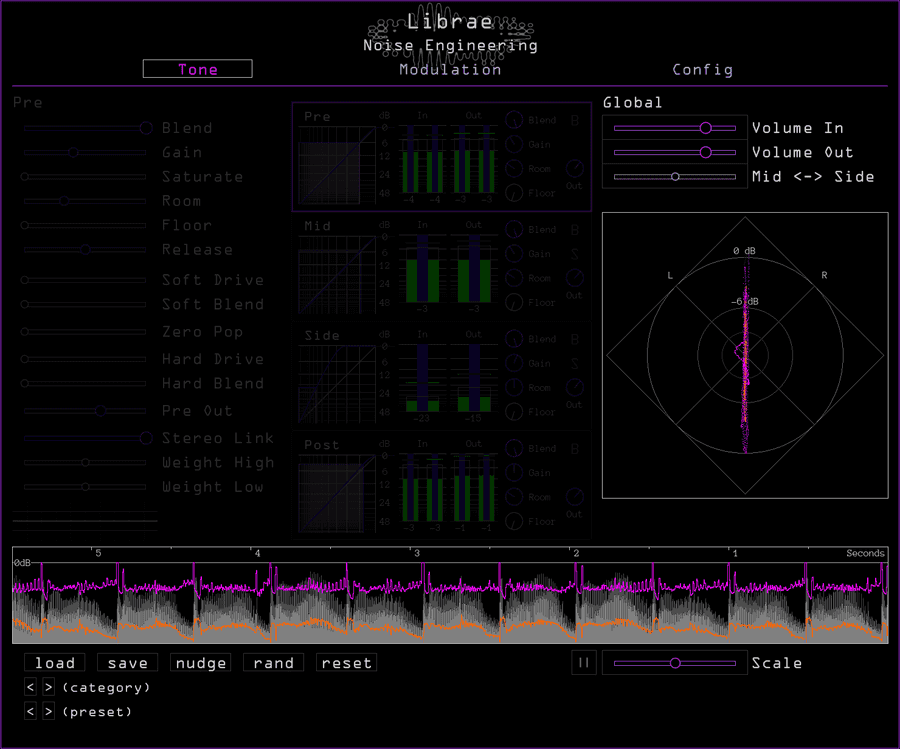Toggle the Pre section B bypass
Image resolution: width=900 pixels, height=749 pixels.
click(x=575, y=121)
